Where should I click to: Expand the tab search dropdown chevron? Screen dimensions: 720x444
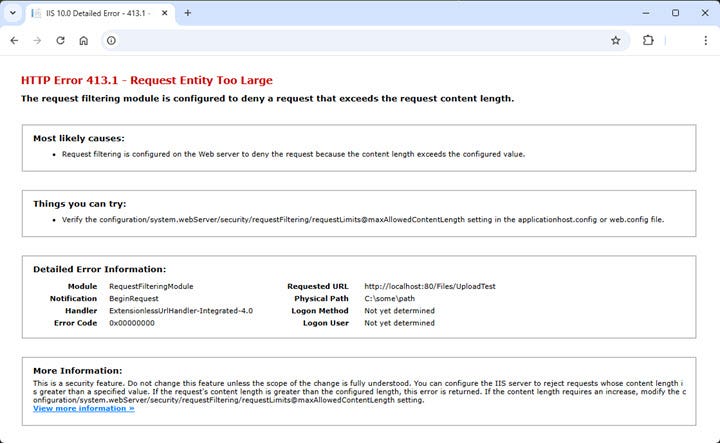click(x=12, y=13)
